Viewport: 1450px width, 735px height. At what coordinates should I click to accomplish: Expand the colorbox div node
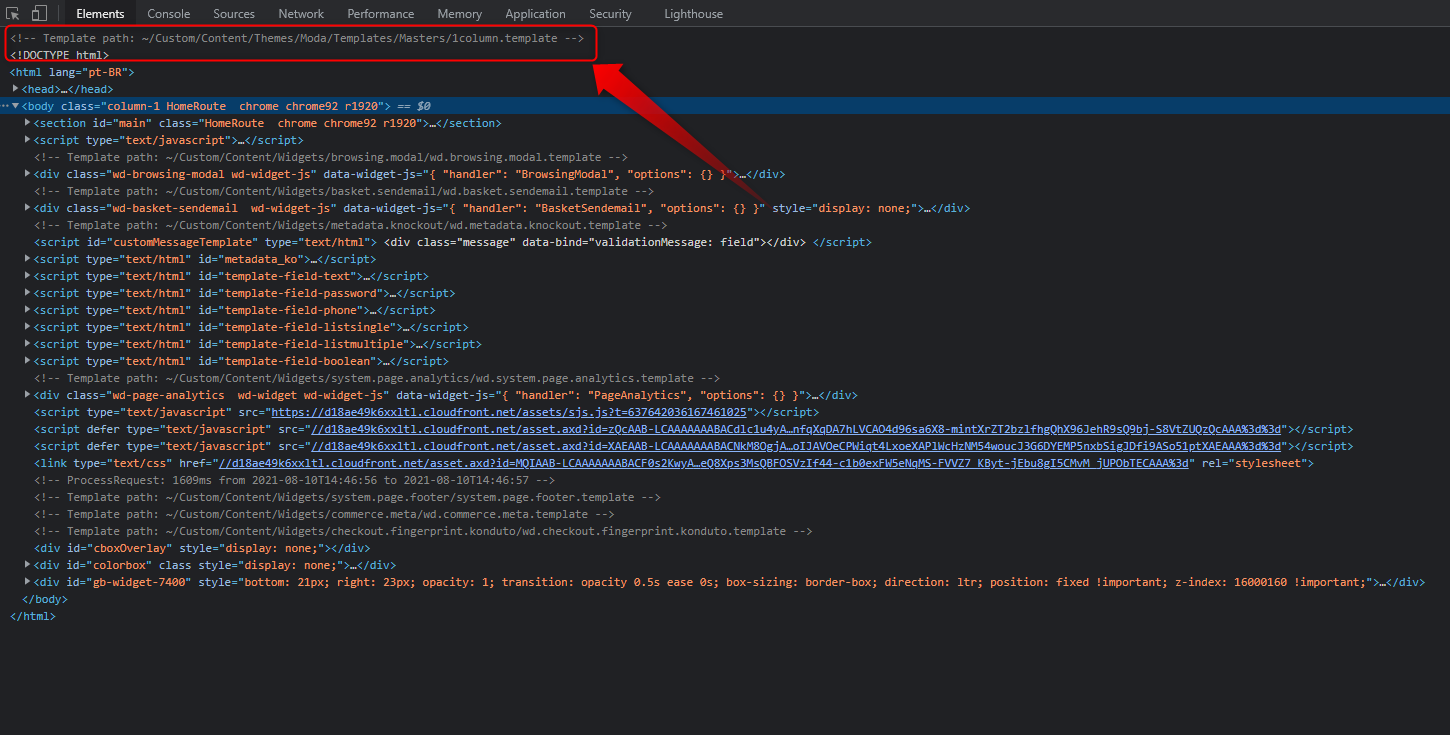27,565
